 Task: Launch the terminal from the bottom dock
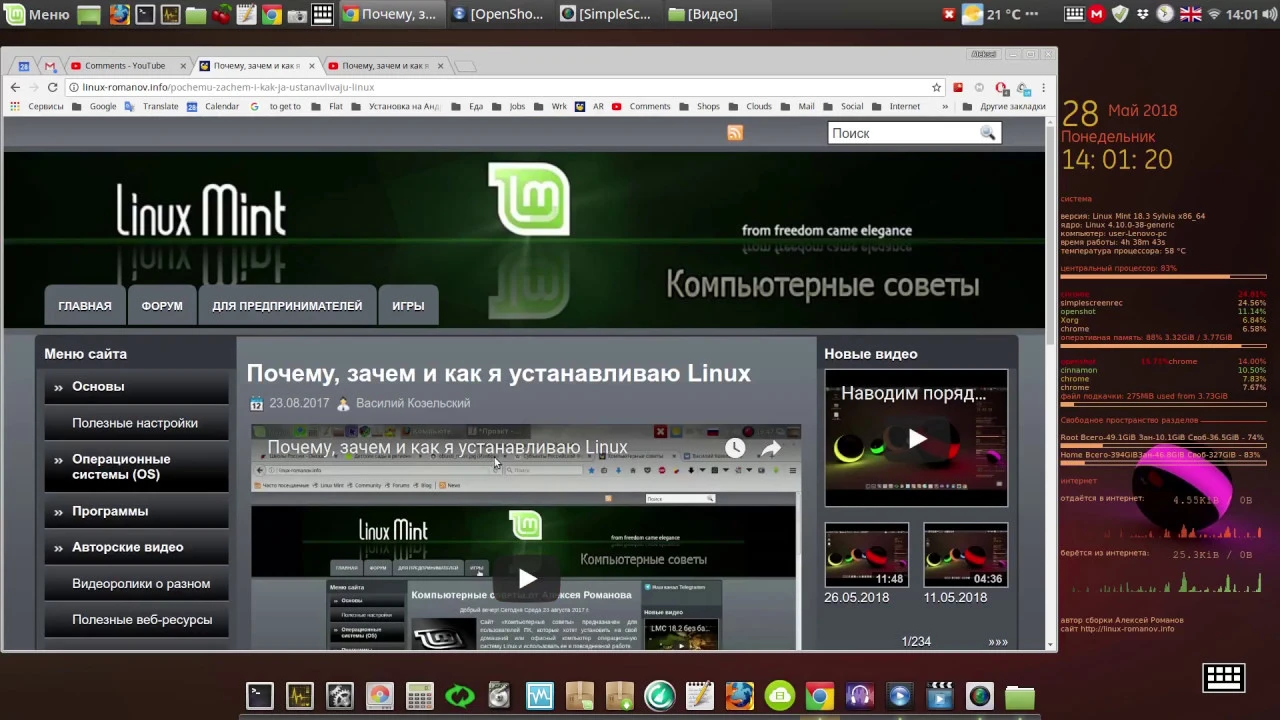260,696
